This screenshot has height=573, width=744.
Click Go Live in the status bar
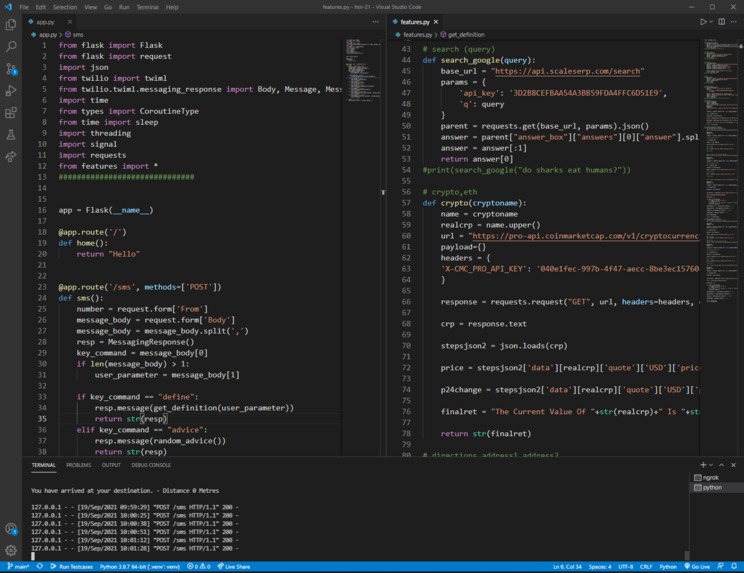699,566
